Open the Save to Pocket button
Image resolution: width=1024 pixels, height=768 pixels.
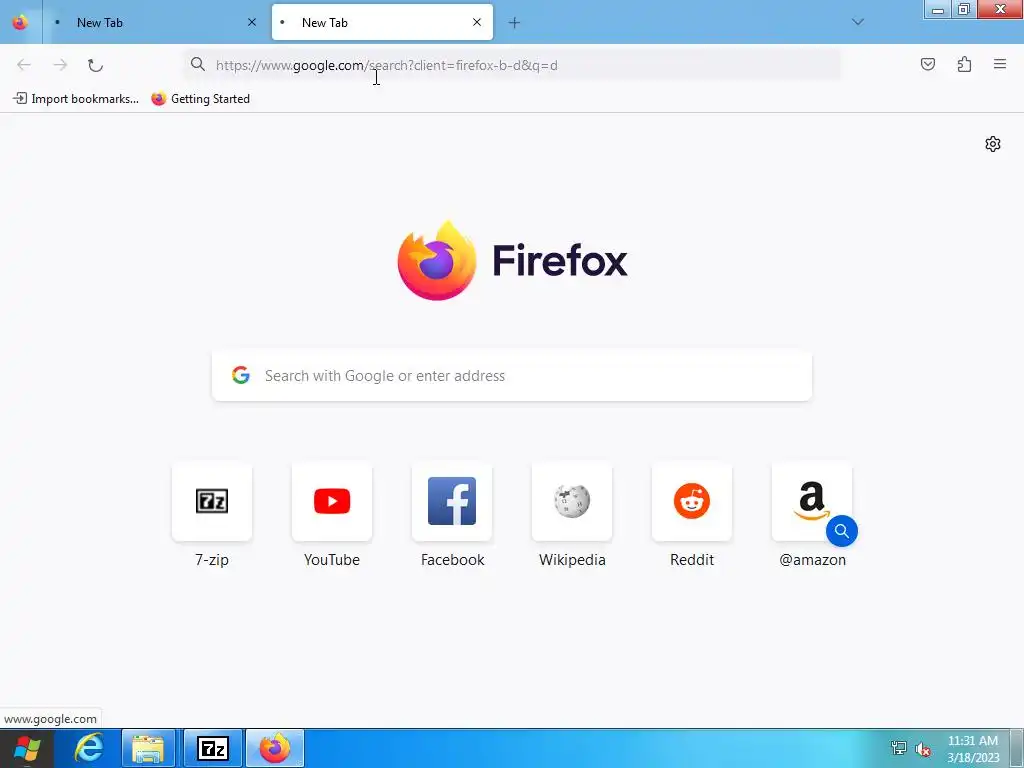[x=927, y=64]
